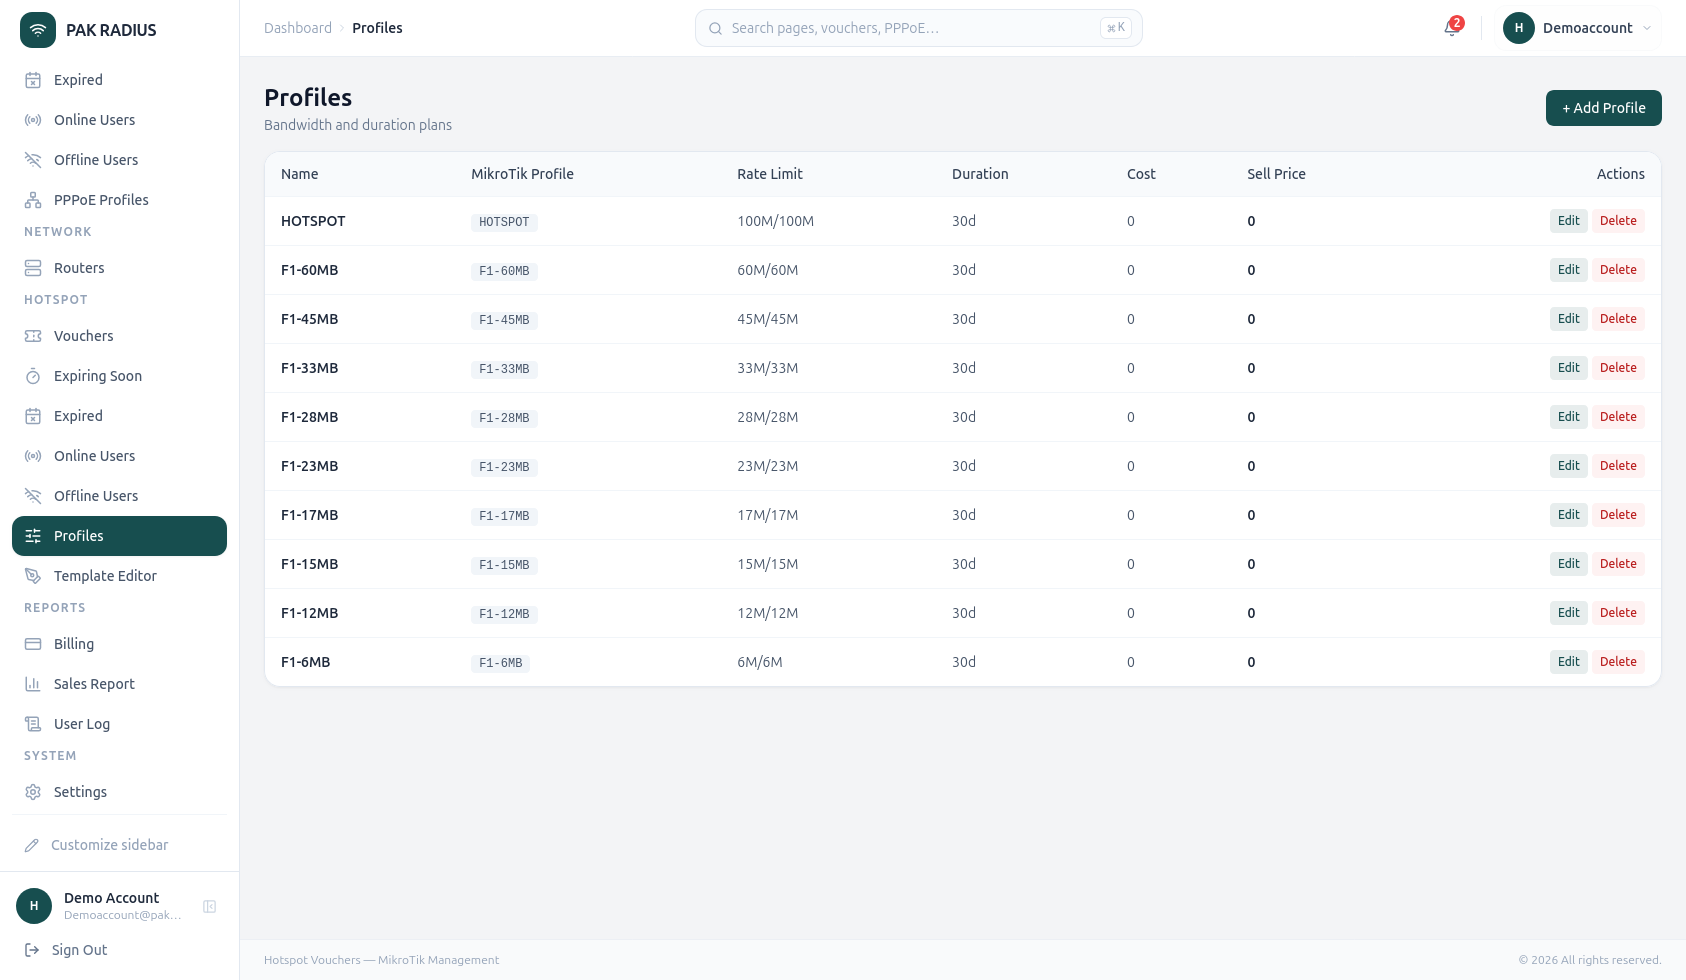Click the Add Profile button
The width and height of the screenshot is (1686, 980).
click(x=1604, y=108)
